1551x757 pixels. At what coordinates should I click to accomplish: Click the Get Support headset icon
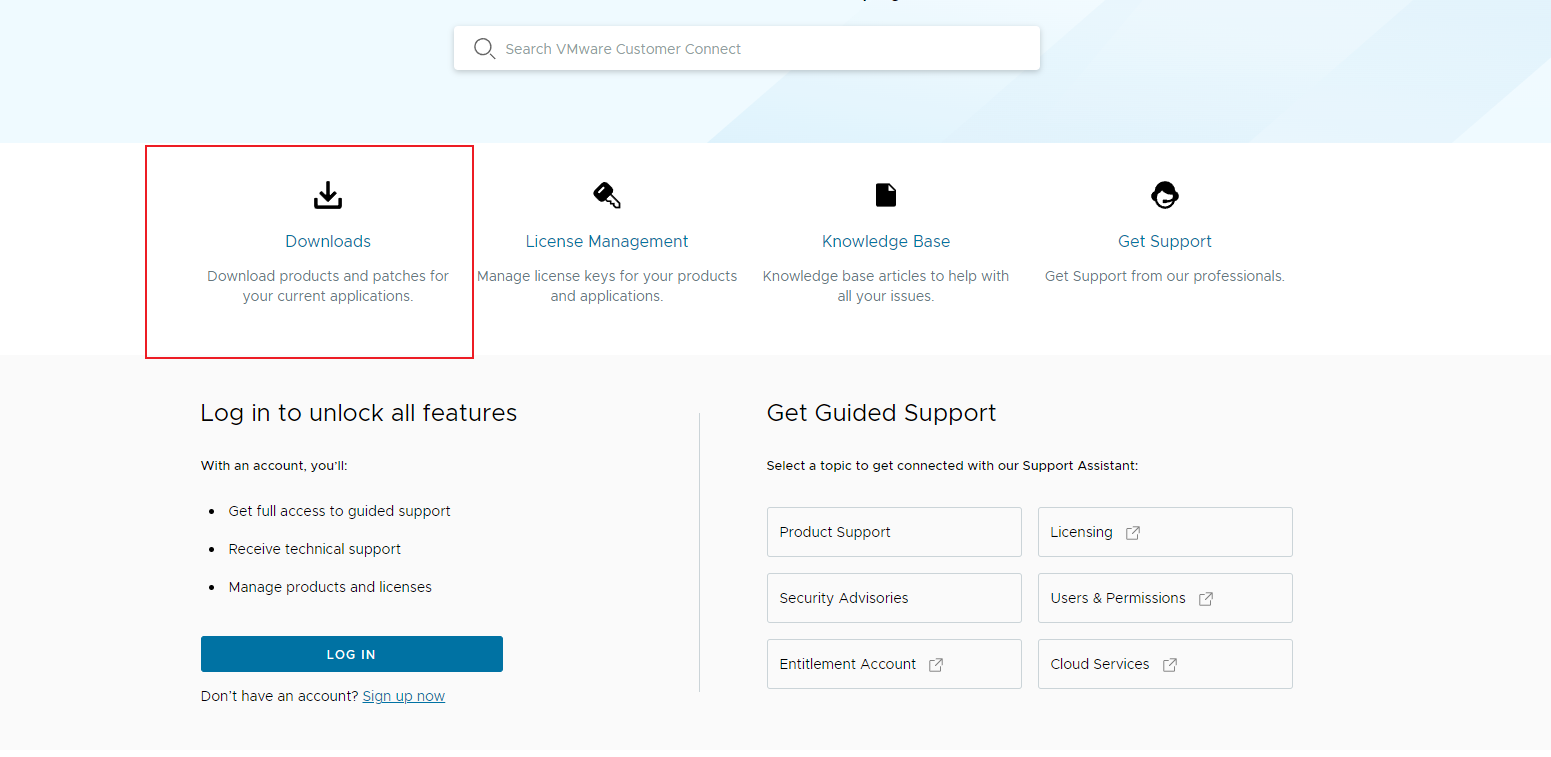click(1165, 195)
